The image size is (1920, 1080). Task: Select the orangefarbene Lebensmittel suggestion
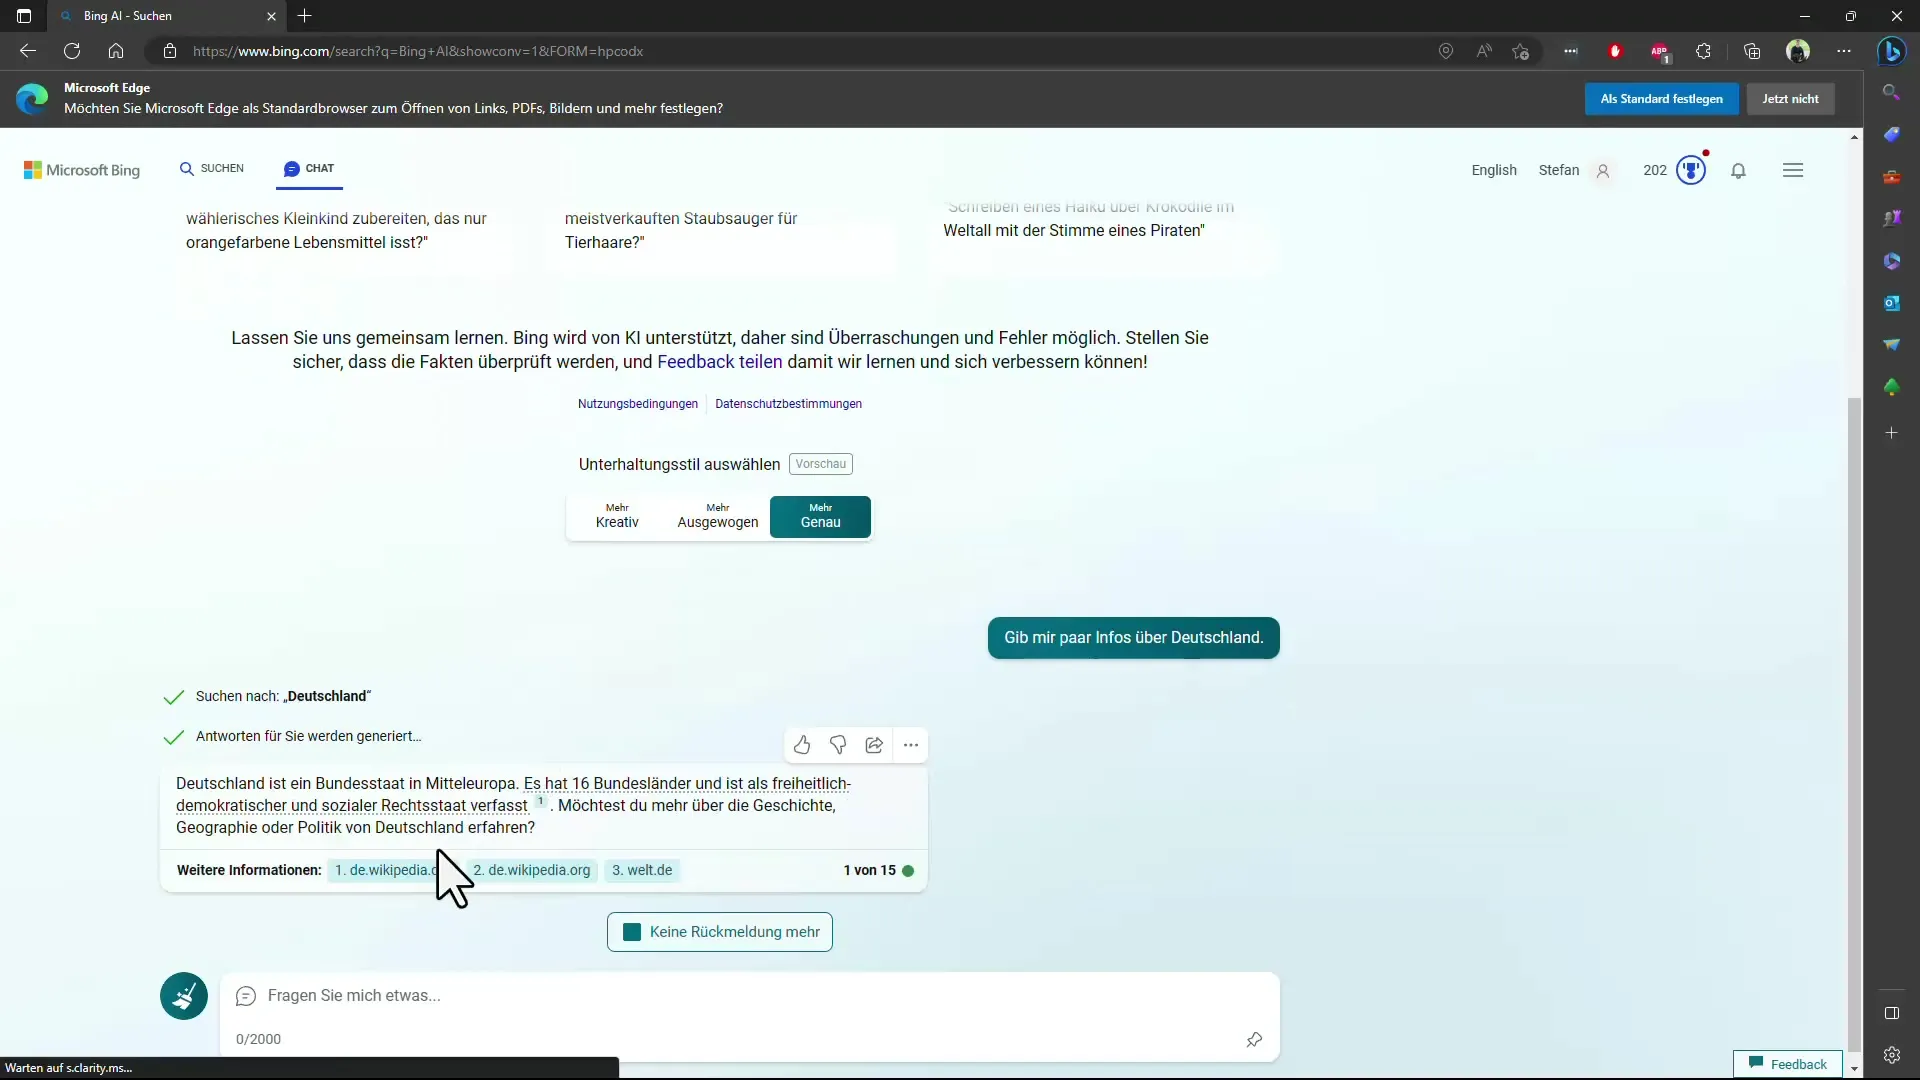[x=336, y=230]
